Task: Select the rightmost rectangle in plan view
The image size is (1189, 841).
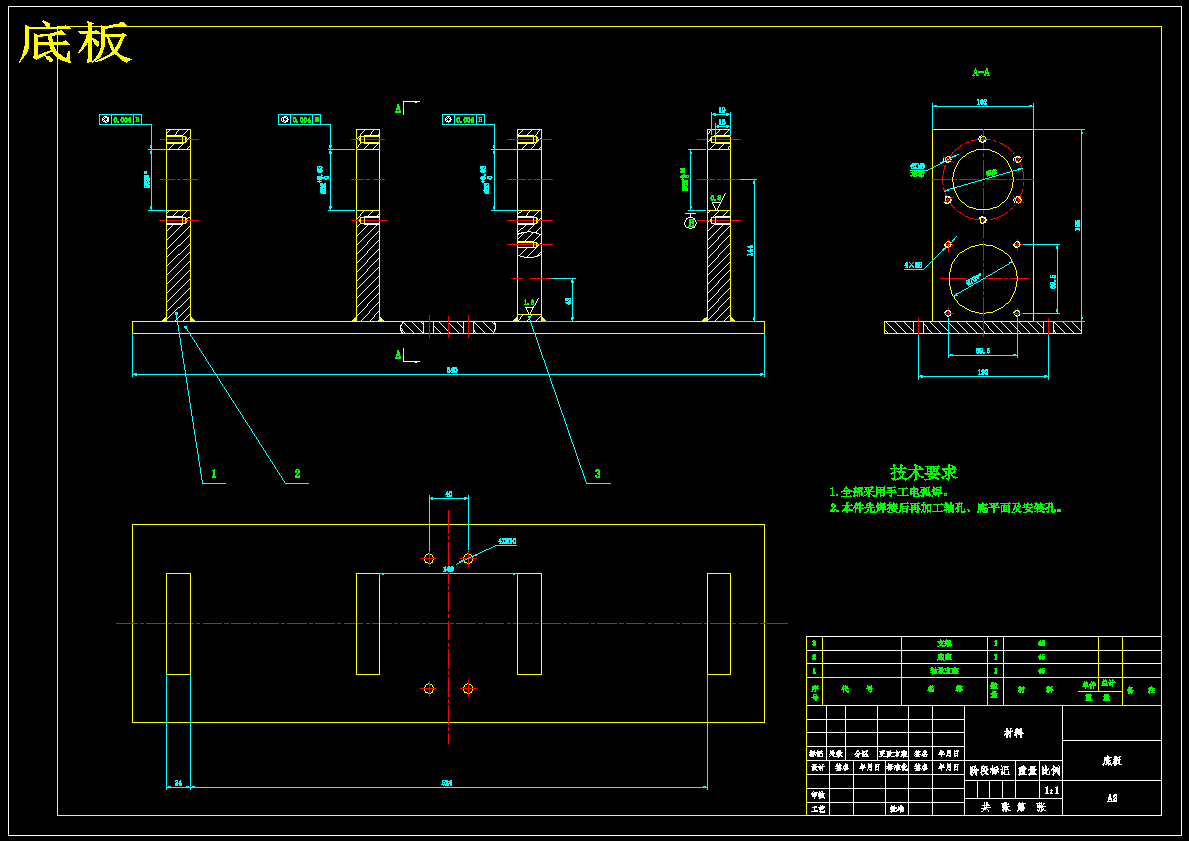Action: 719,624
